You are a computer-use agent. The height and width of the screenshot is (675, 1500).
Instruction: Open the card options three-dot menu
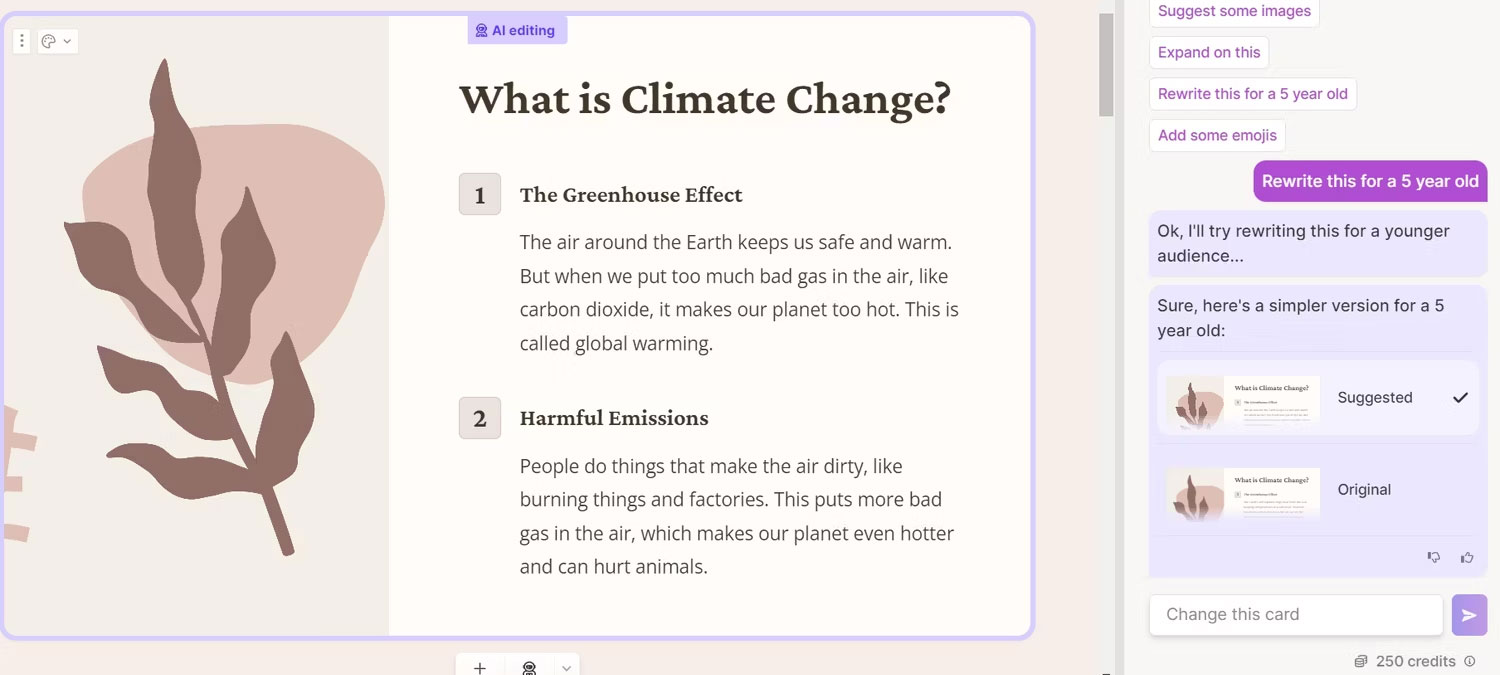tap(22, 41)
